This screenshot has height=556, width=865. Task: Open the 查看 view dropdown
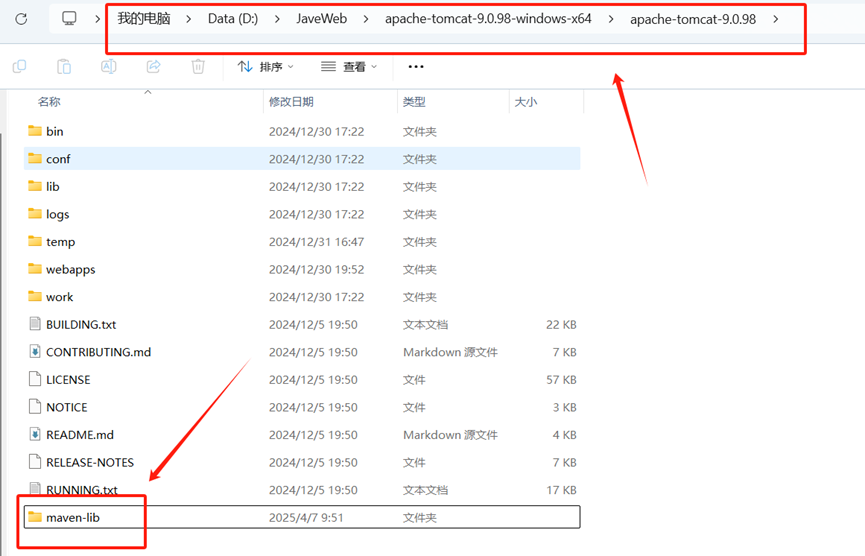[349, 67]
